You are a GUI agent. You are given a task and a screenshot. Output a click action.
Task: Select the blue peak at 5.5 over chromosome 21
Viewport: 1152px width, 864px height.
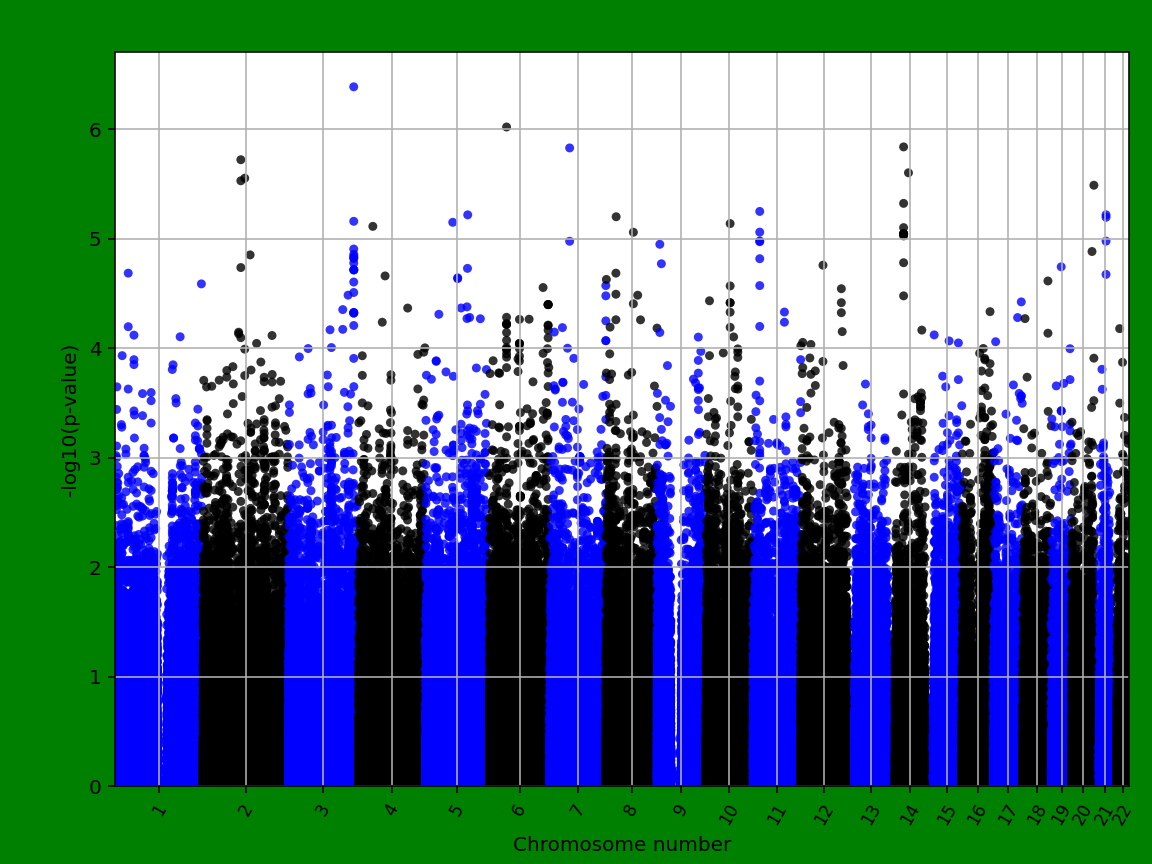coord(1092,183)
